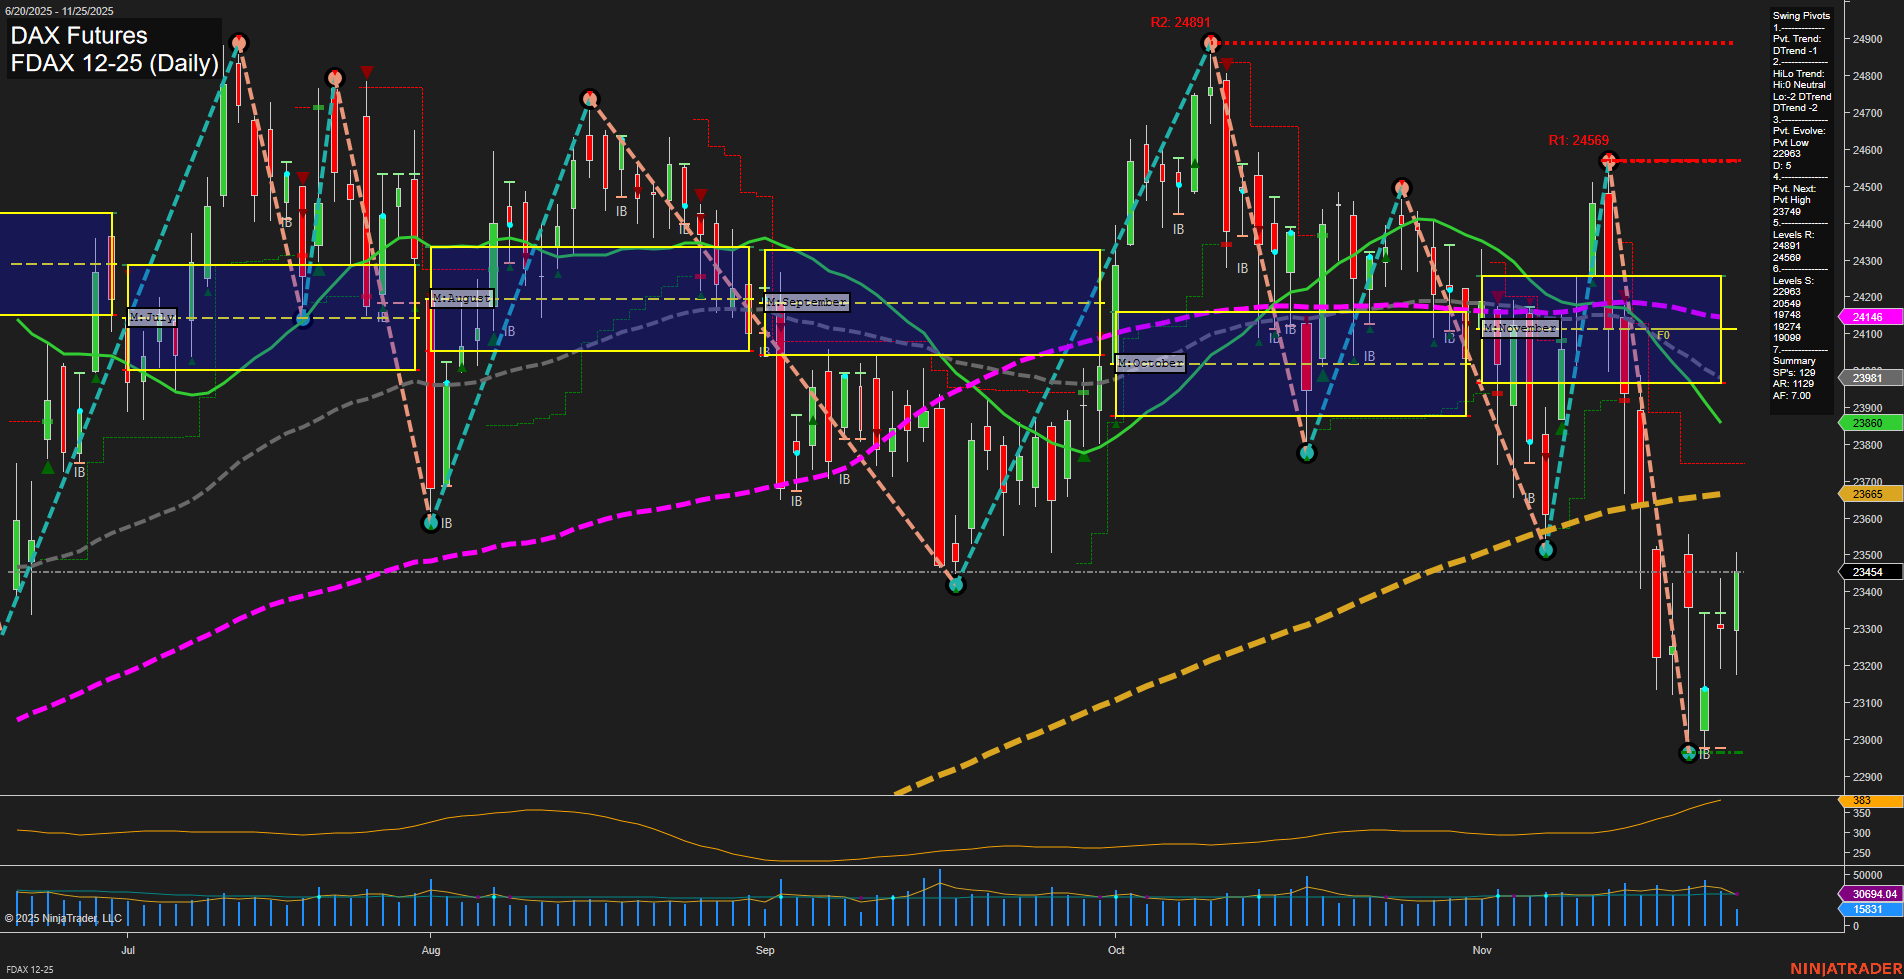Select the R1: 24569 pivot circle marker
The image size is (1904, 979).
pyautogui.click(x=1610, y=160)
